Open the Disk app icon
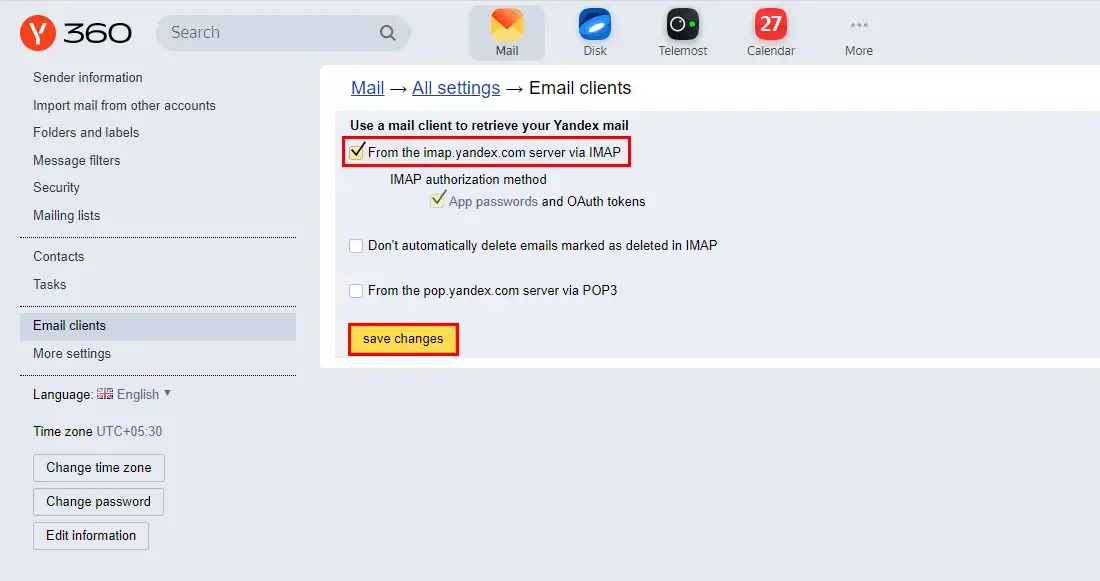Viewport: 1100px width, 581px height. 595,33
